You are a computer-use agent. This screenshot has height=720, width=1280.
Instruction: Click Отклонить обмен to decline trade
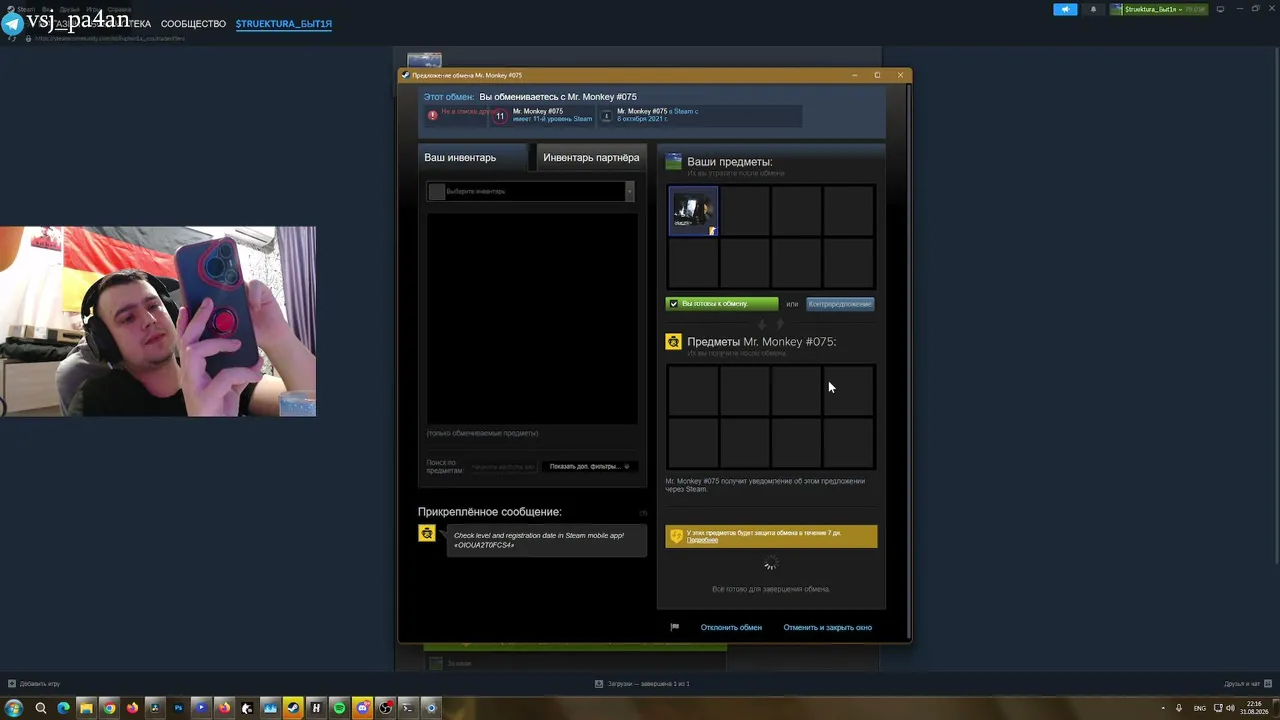[731, 627]
